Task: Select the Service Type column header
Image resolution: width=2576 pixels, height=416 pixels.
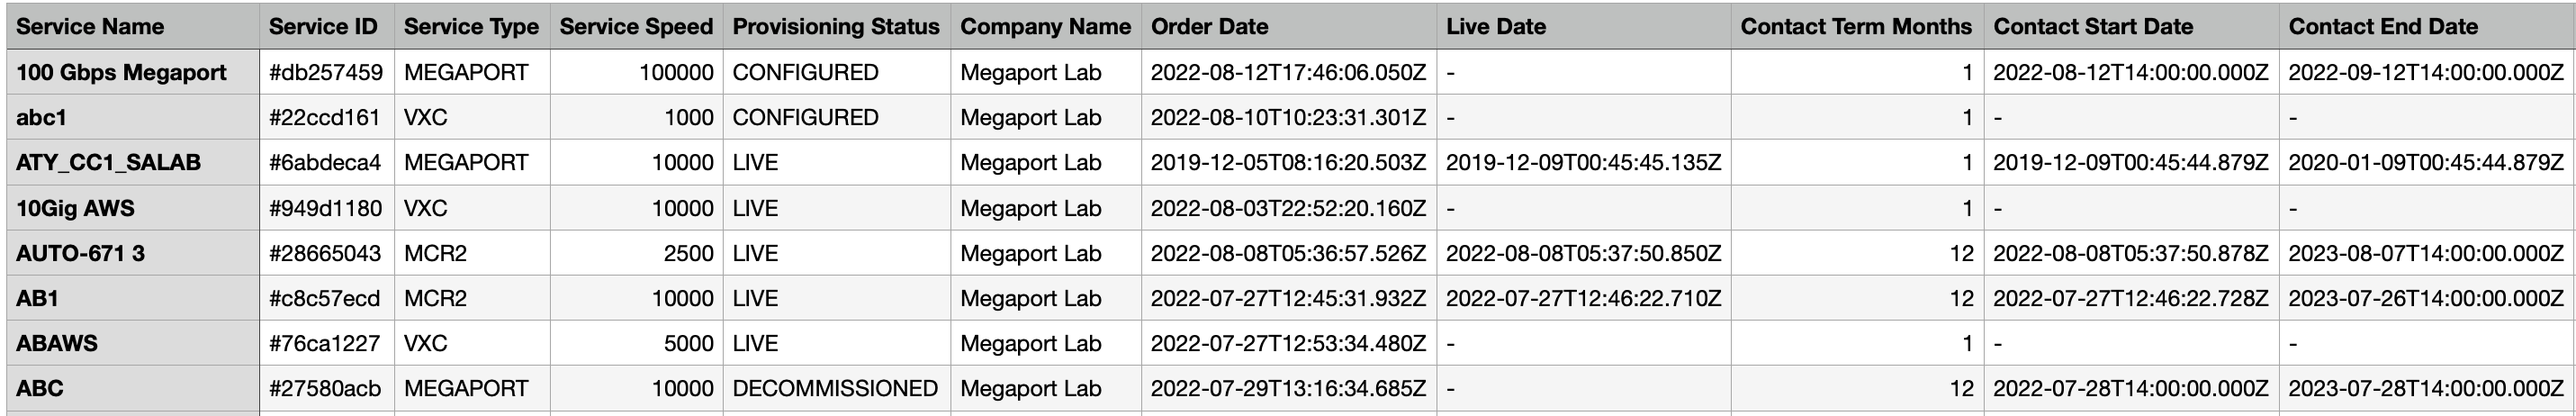Action: click(x=471, y=27)
